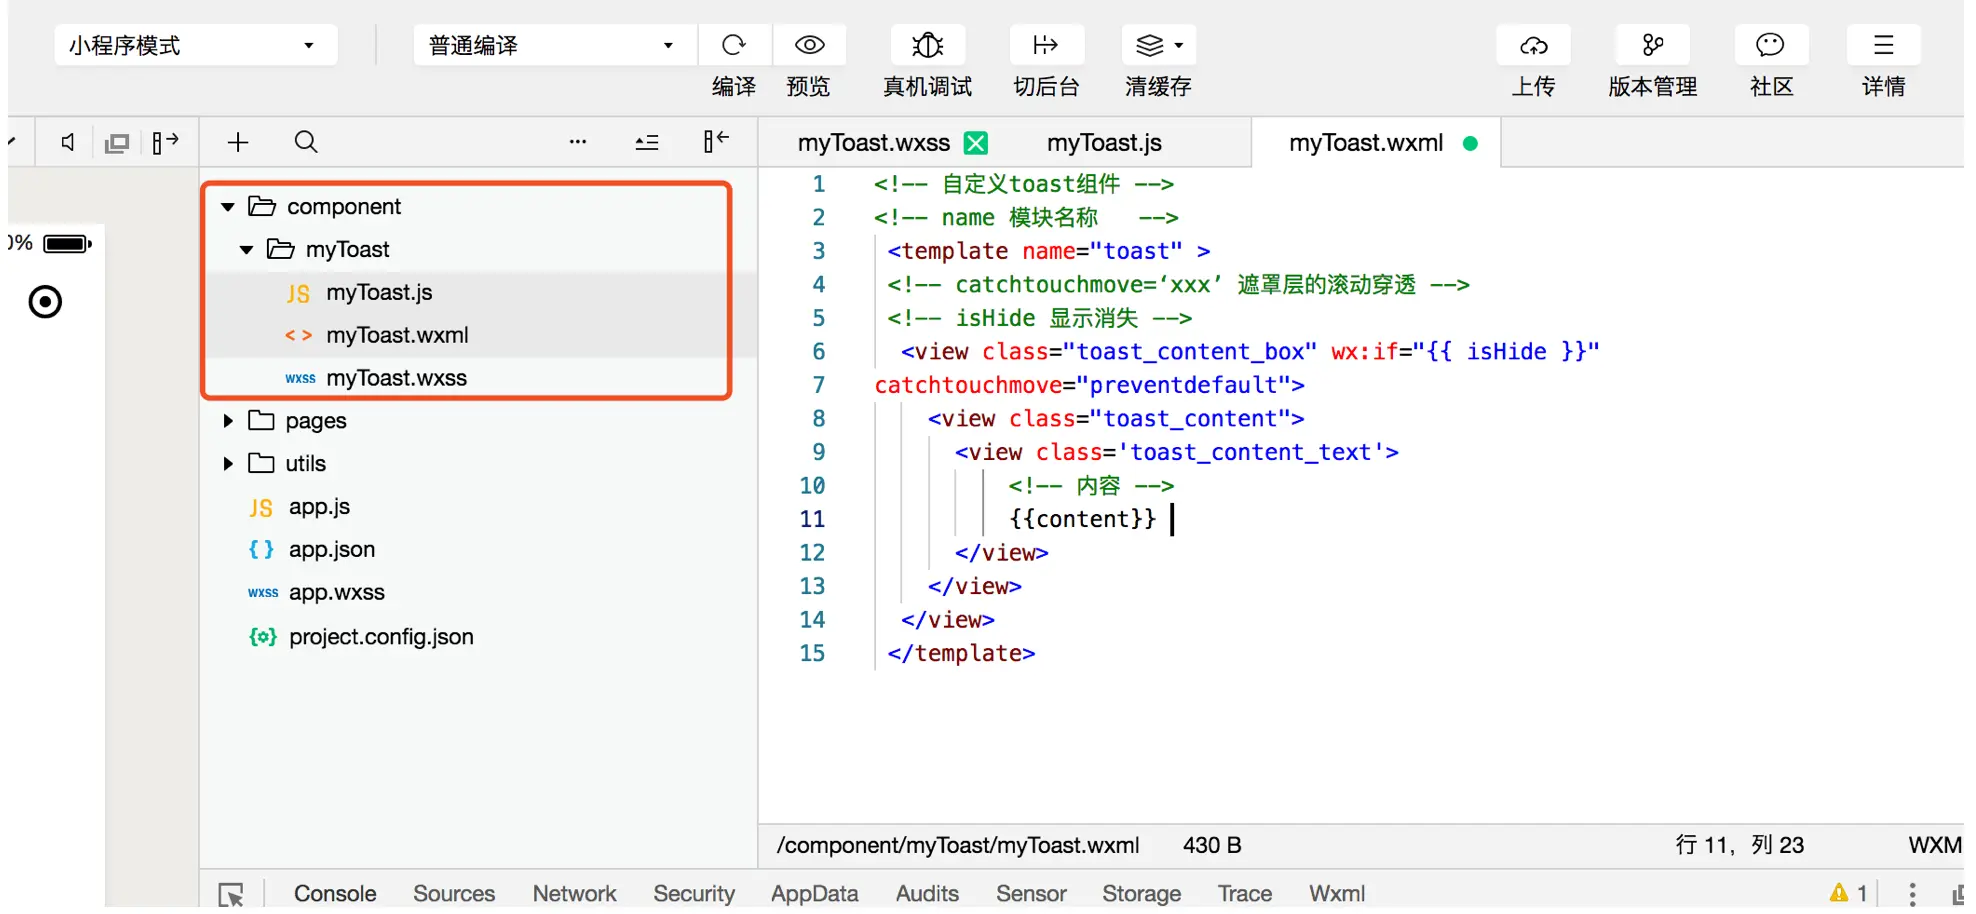Open devtools more options vertical dots
This screenshot has height=914, width=1976.
(1912, 893)
